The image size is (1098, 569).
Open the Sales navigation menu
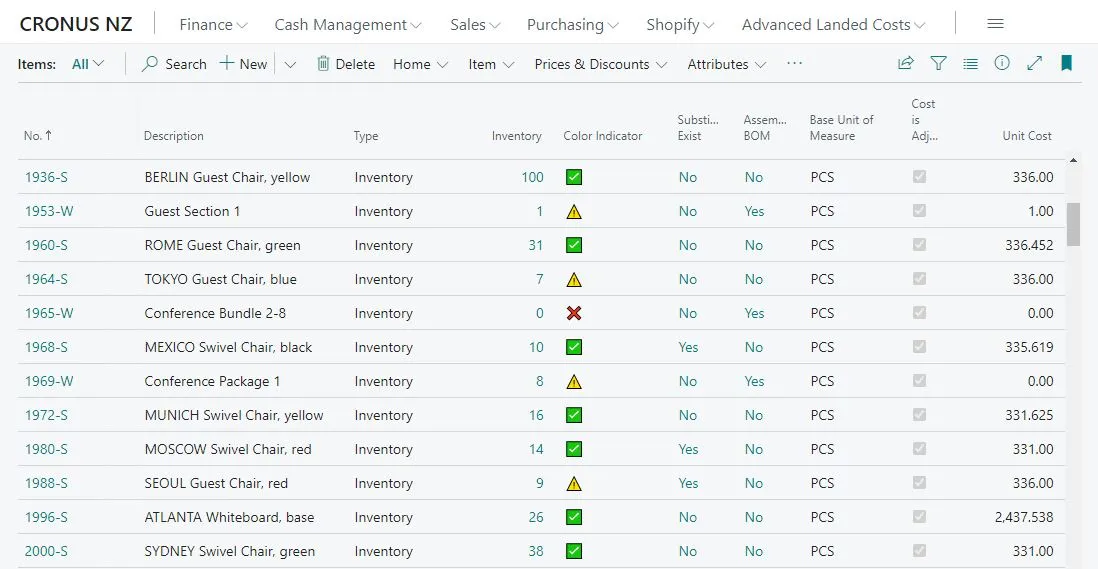click(x=475, y=24)
